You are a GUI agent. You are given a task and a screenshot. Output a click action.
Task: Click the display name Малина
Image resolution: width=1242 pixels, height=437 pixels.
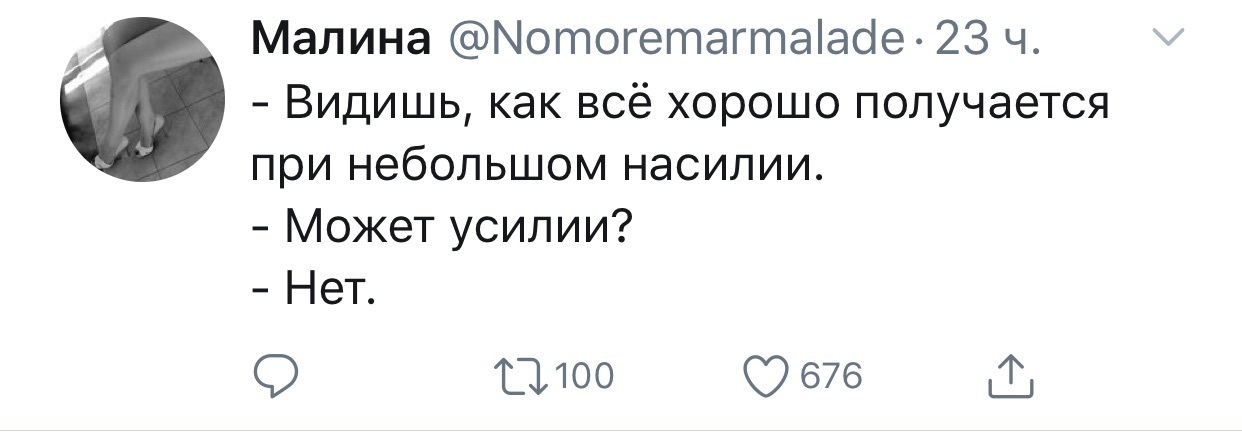click(341, 43)
